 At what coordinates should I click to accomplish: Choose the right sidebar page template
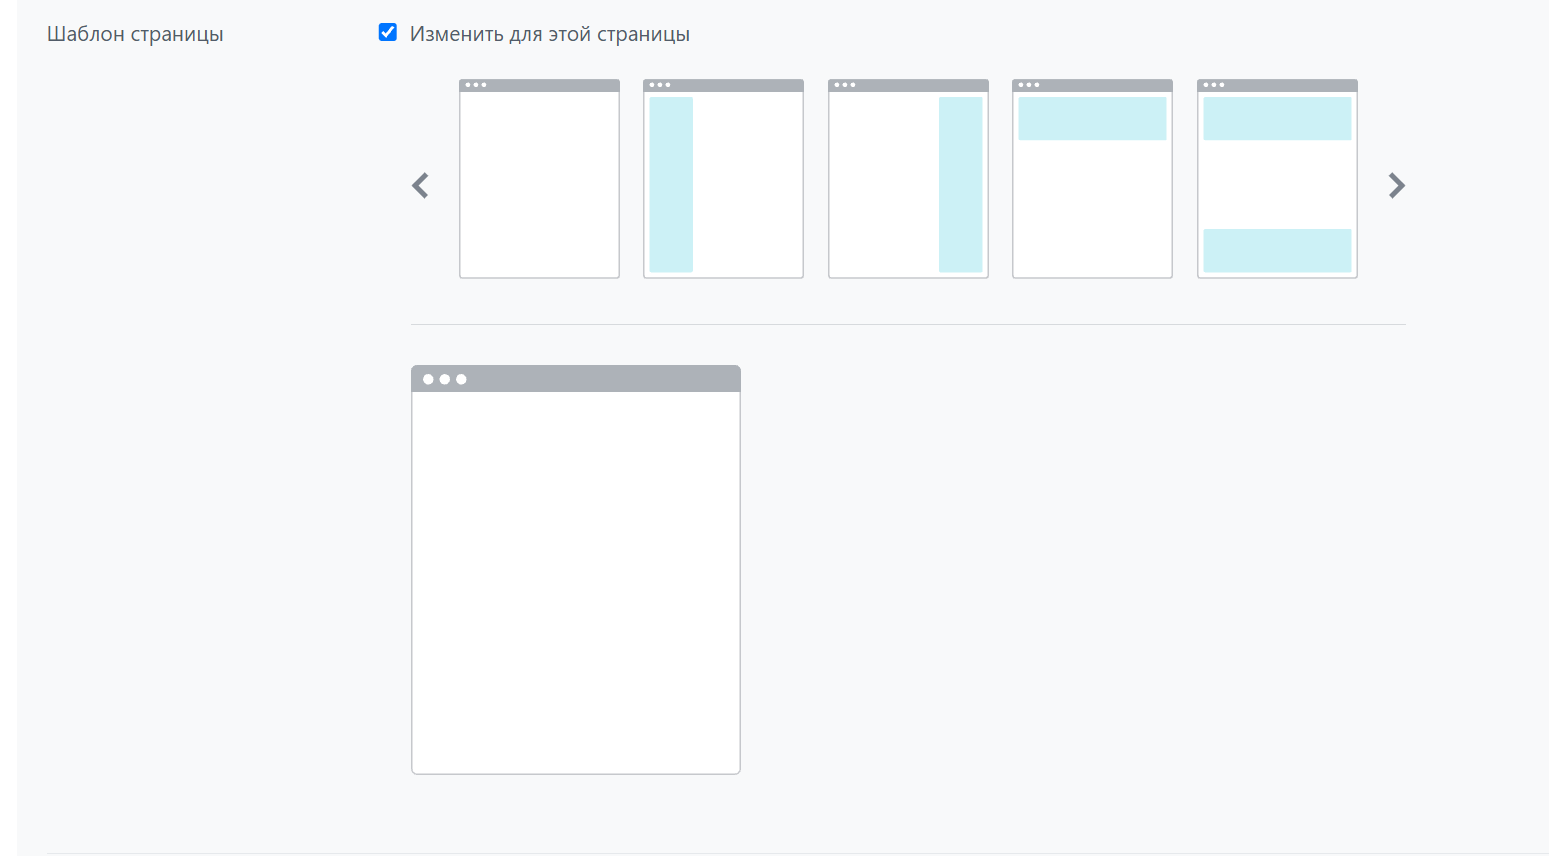pyautogui.click(x=908, y=179)
